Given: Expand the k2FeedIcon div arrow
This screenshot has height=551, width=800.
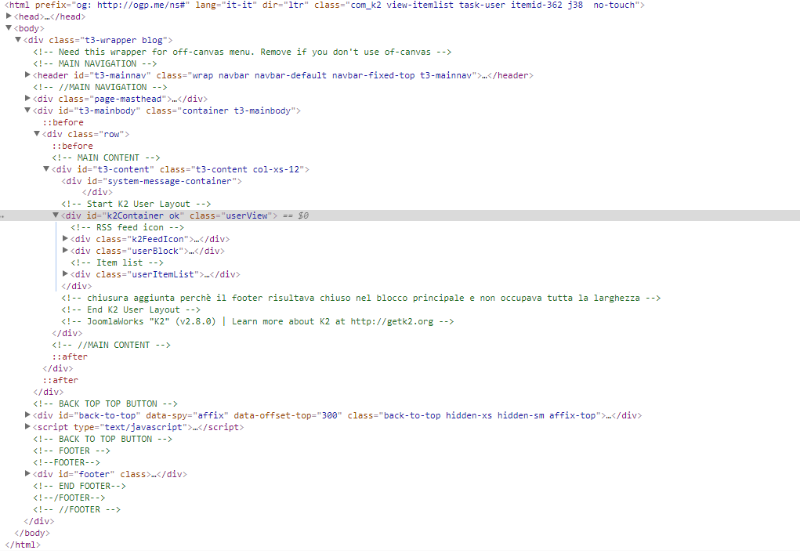Looking at the screenshot, I should coord(65,239).
